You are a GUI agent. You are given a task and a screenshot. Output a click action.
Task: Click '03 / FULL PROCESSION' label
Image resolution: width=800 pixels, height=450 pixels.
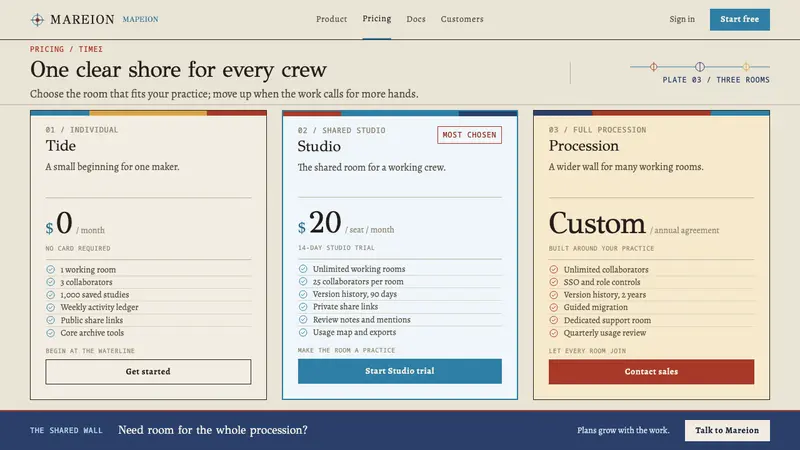pos(597,130)
